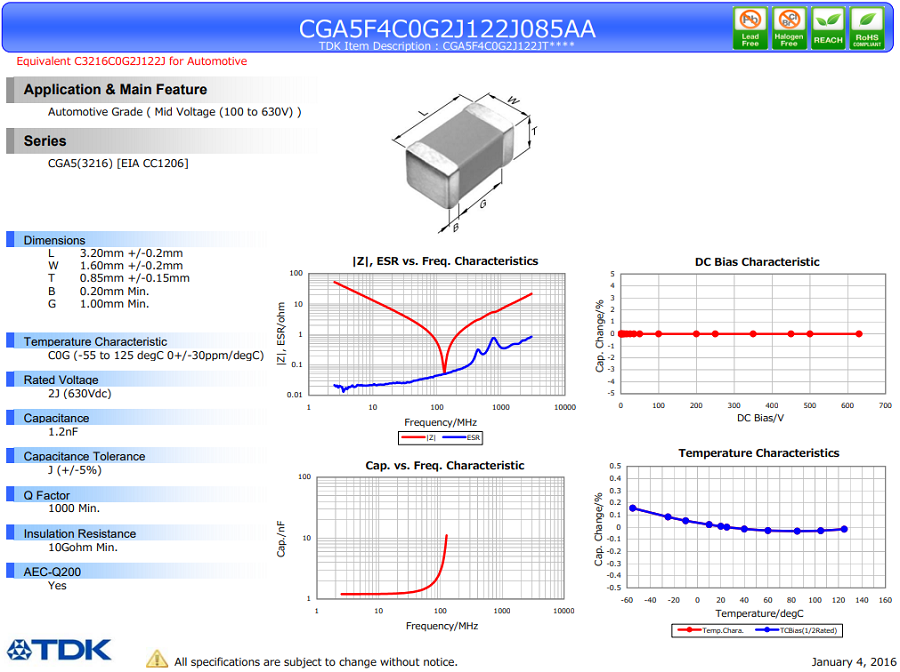Click the TCBias(1/2Rated) legend entry
This screenshot has height=672, width=900.
[x=797, y=631]
